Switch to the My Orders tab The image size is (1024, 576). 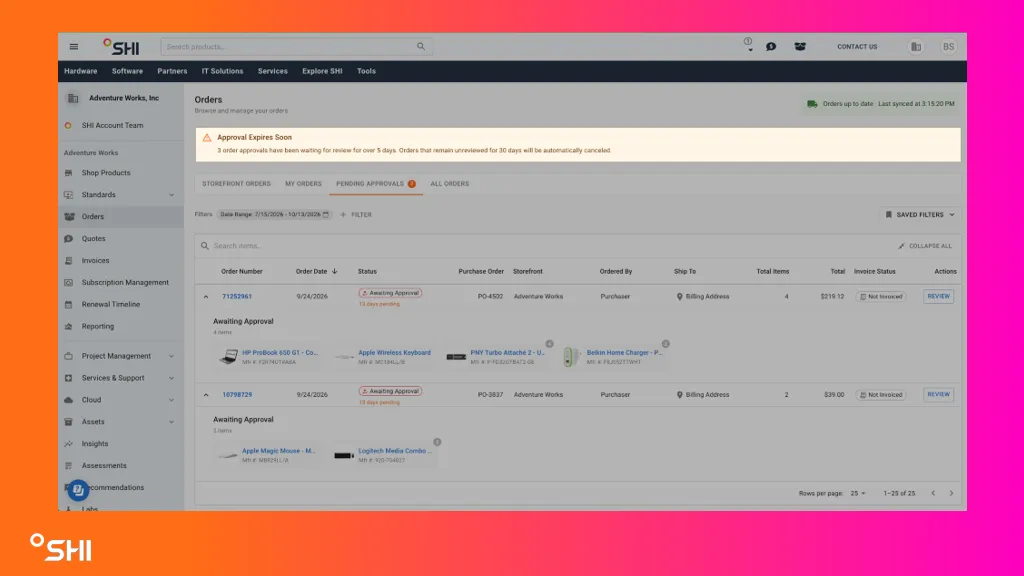pos(303,184)
